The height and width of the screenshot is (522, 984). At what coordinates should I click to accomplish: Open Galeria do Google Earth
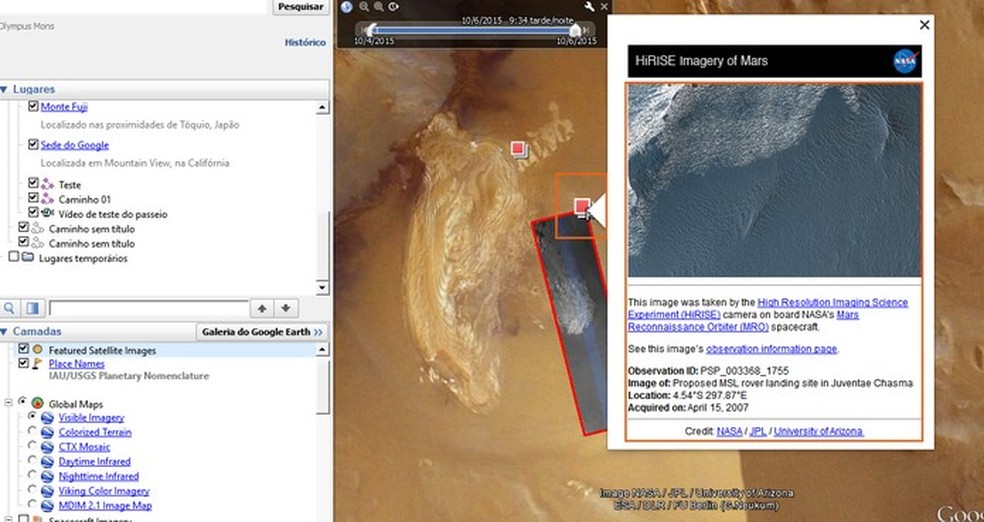click(x=262, y=331)
